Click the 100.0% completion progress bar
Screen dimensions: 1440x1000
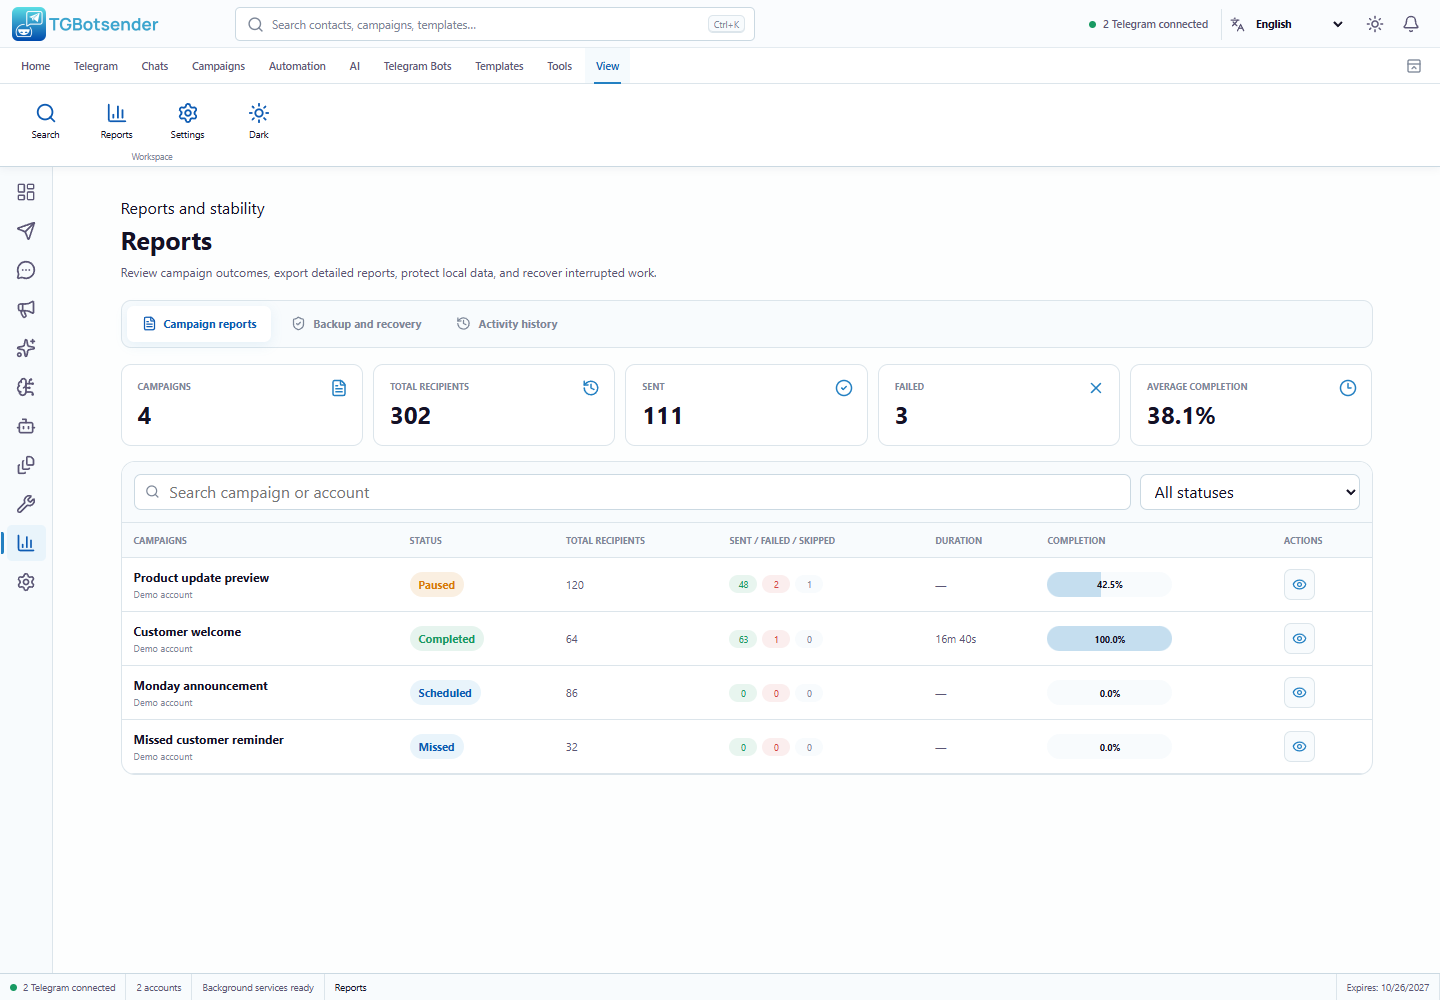coord(1109,639)
